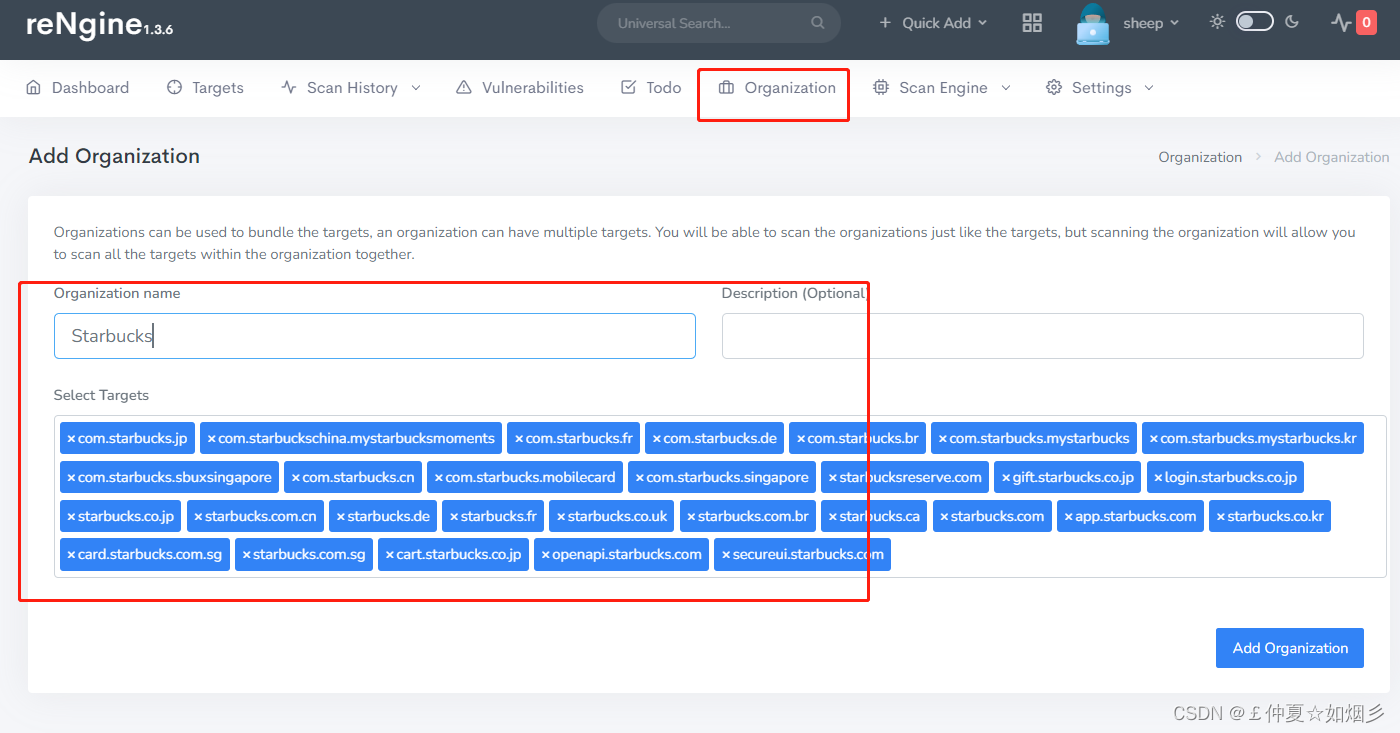Remove target starbucks.com.br

[x=691, y=516]
